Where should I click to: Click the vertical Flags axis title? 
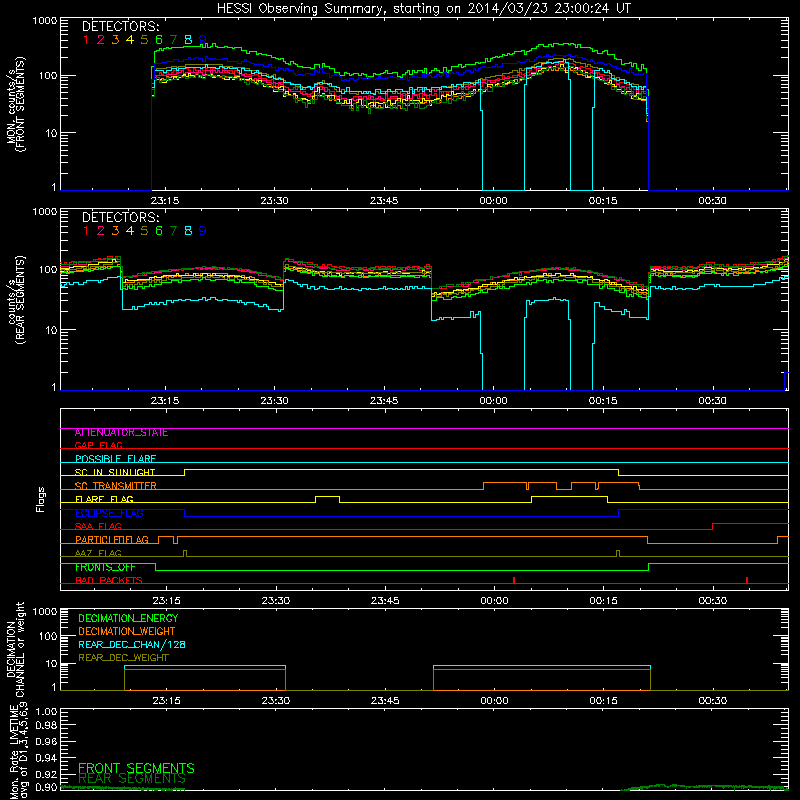click(41, 499)
